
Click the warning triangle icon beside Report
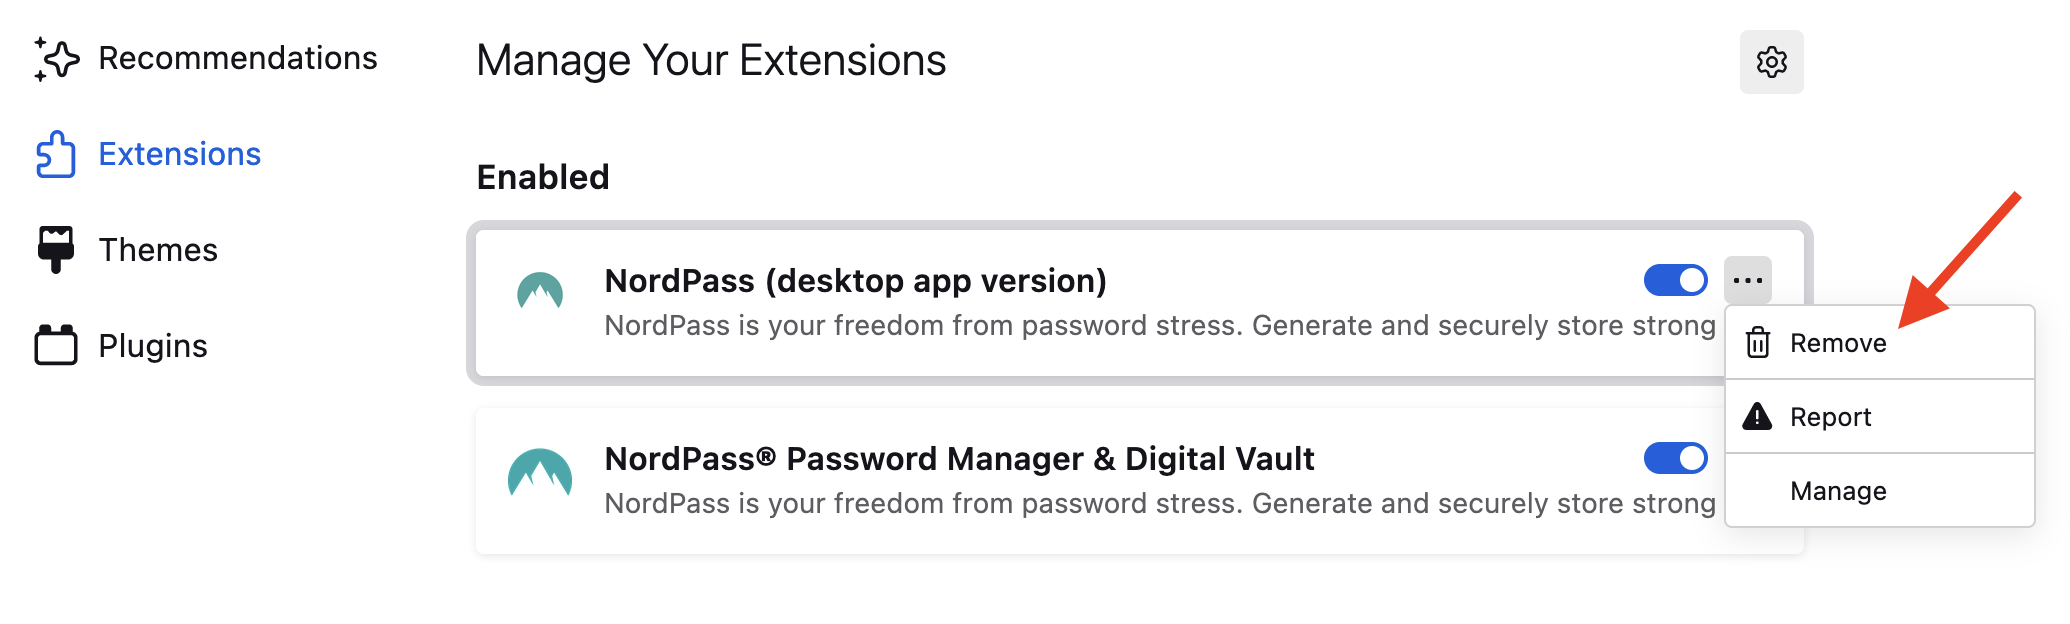coord(1757,416)
